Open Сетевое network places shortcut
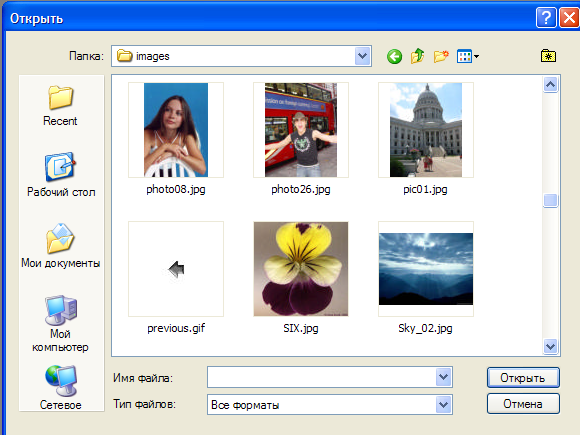The height and width of the screenshot is (435, 580). coord(61,388)
